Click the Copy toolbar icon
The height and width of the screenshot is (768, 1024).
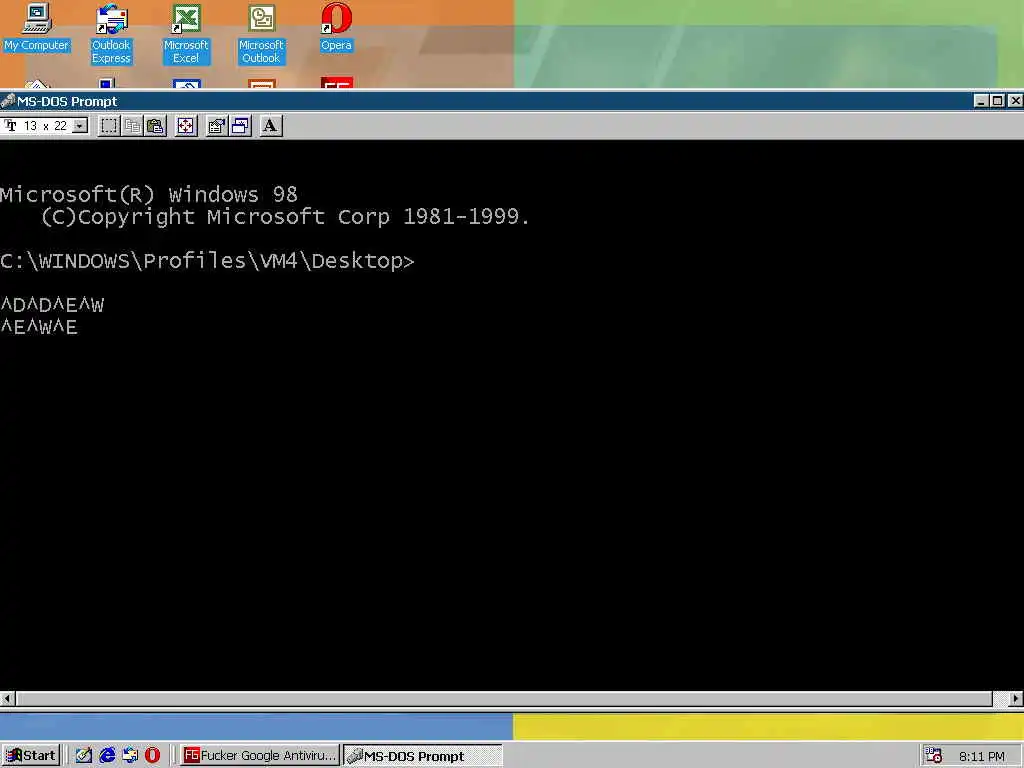click(133, 125)
